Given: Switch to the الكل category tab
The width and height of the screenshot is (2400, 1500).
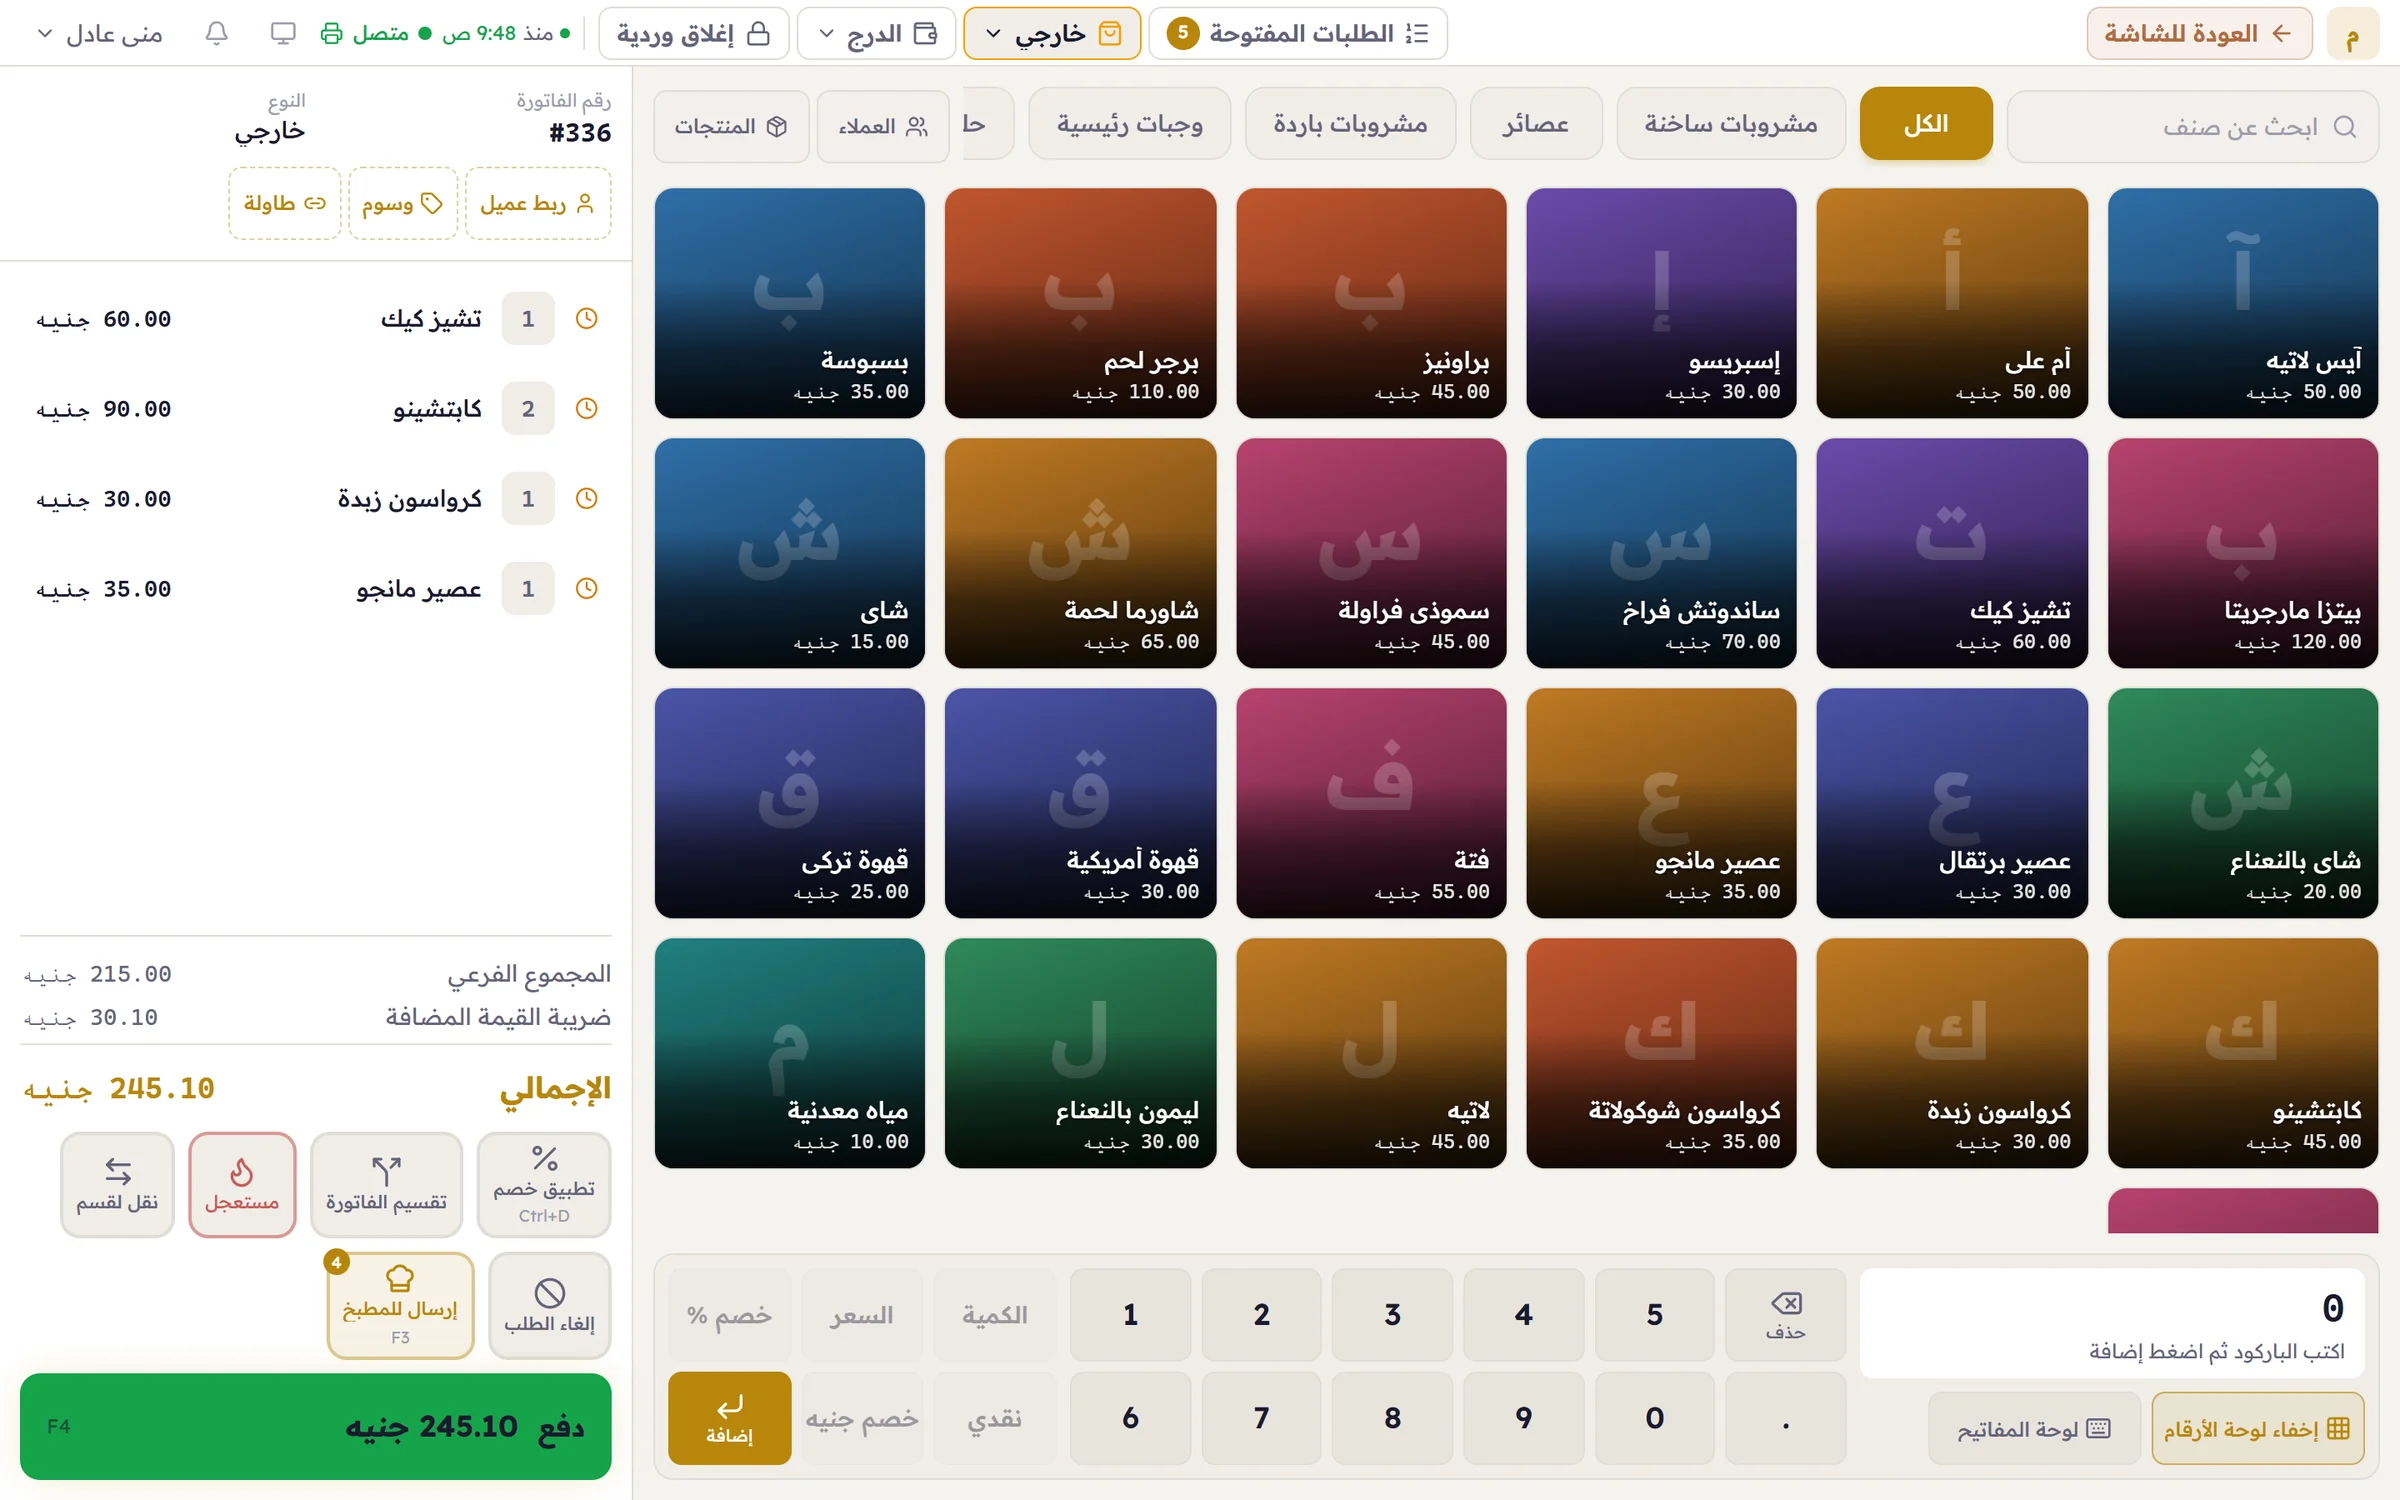Looking at the screenshot, I should [x=1926, y=124].
